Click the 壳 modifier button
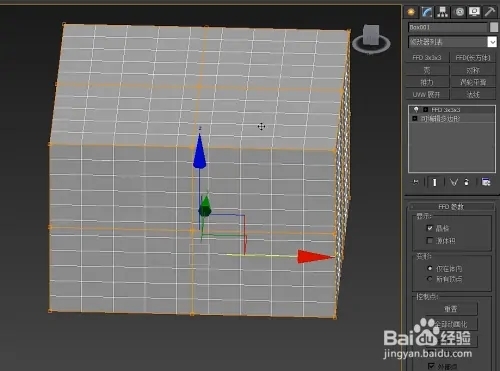 click(x=427, y=70)
